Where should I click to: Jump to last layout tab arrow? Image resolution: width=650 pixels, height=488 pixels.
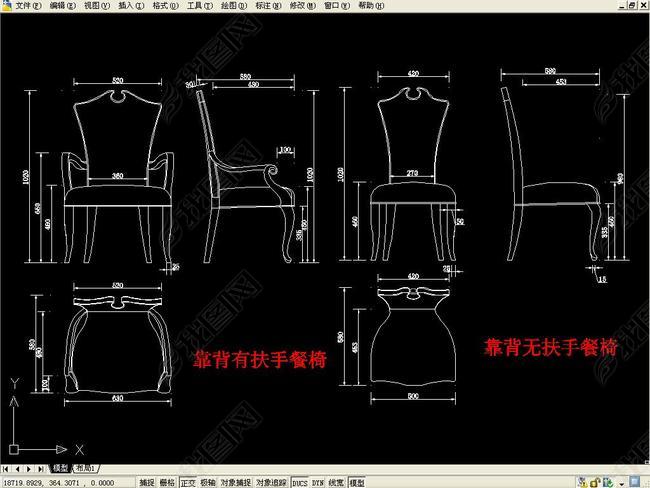click(x=41, y=468)
